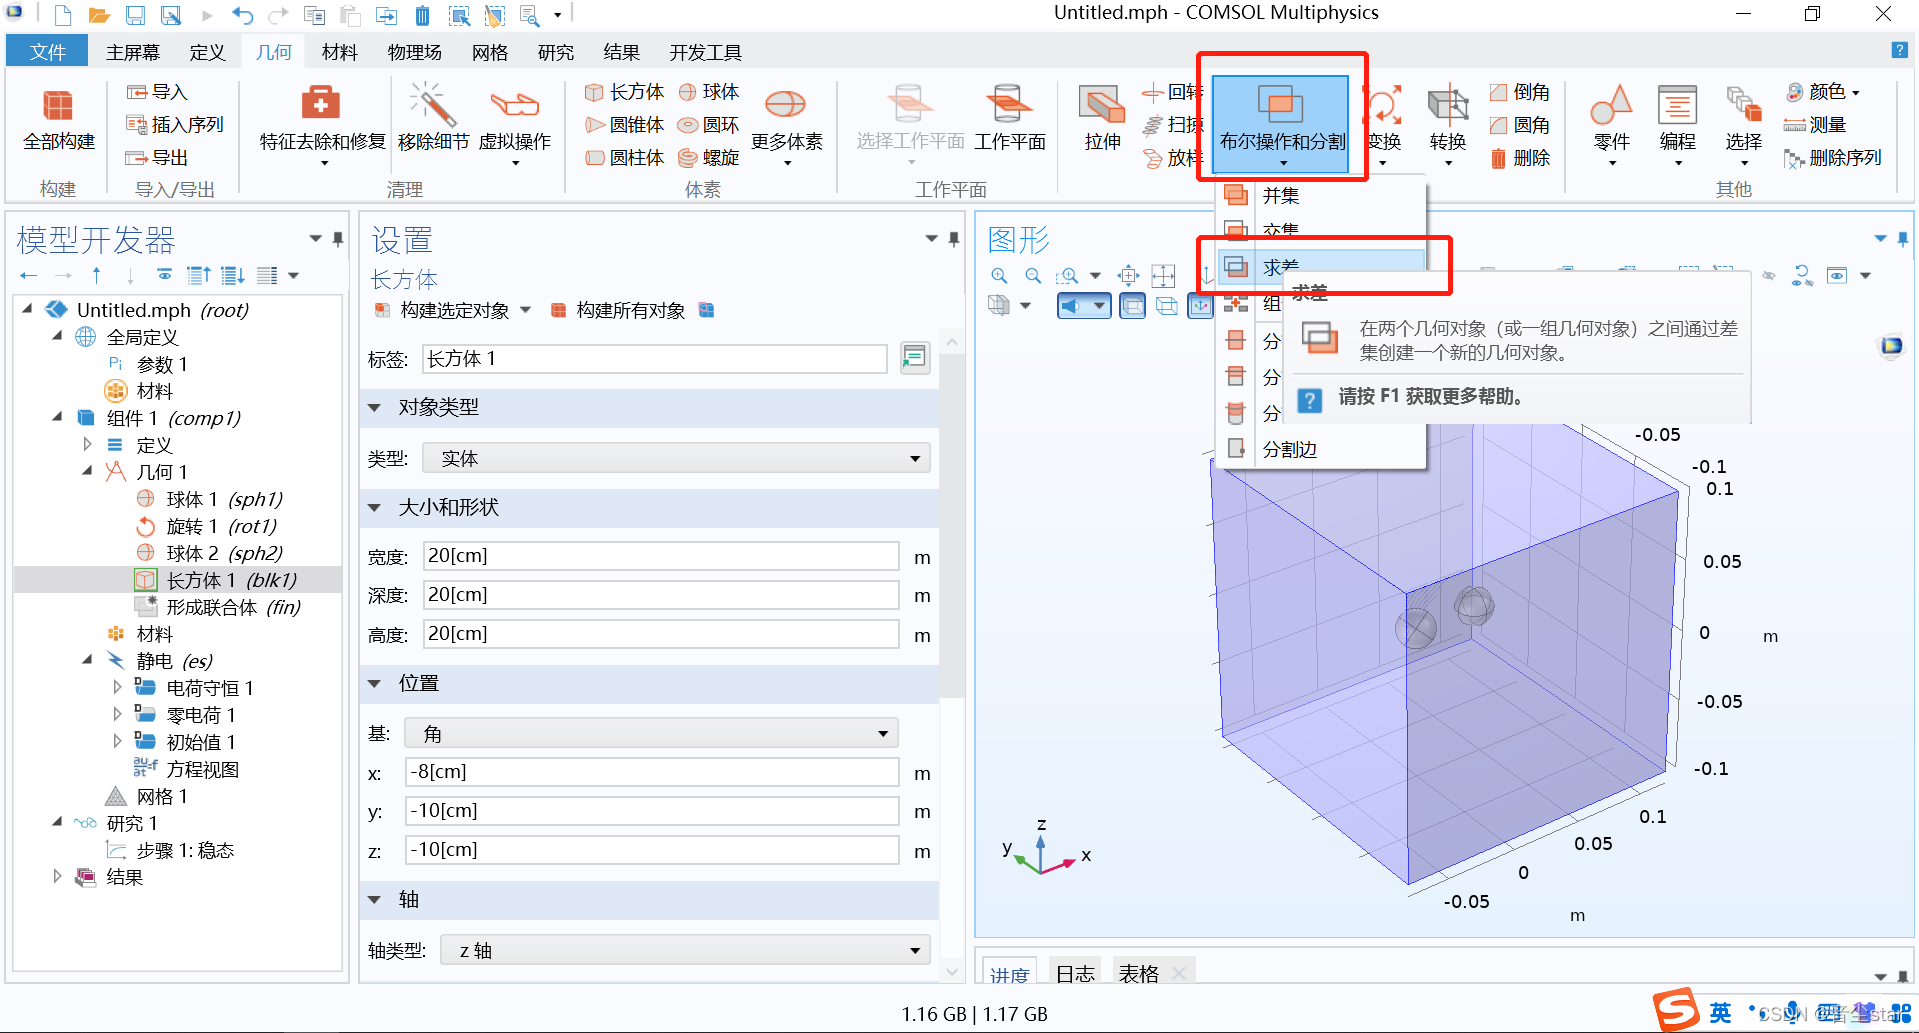Click the Chamfer (倒角) tool
This screenshot has height=1033, width=1919.
(1519, 92)
